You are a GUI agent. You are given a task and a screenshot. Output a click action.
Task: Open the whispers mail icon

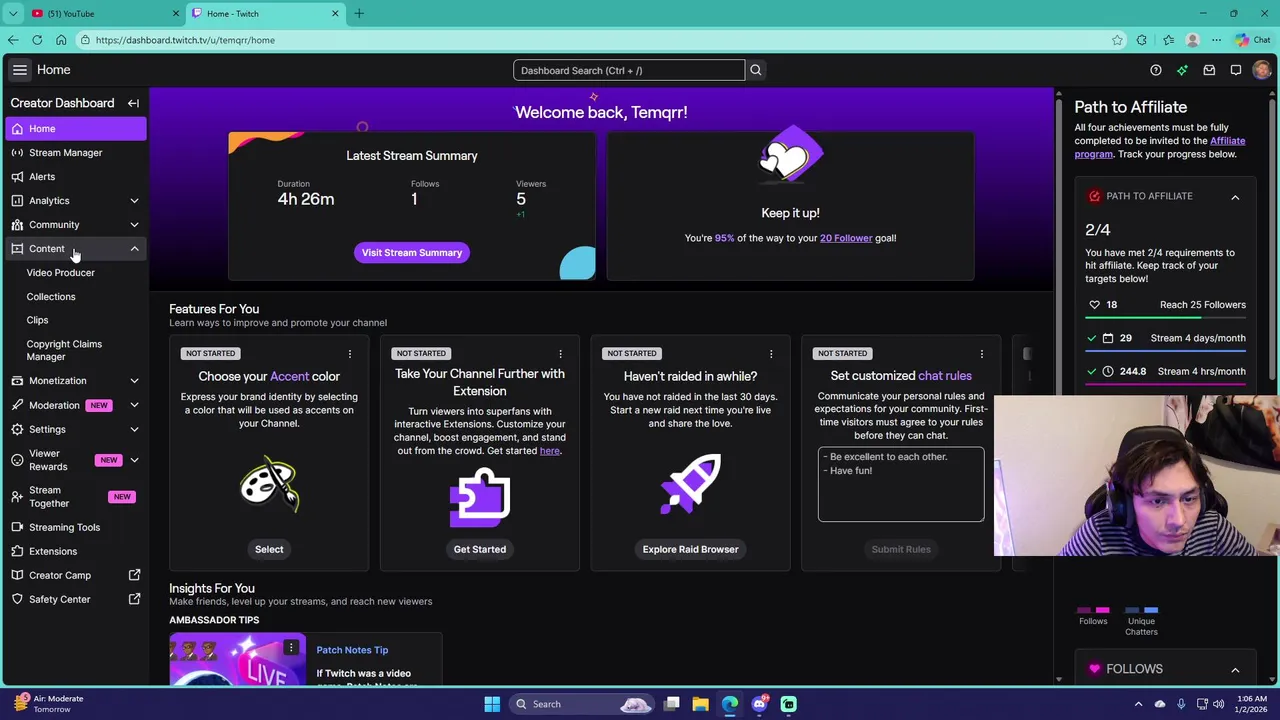click(1209, 70)
